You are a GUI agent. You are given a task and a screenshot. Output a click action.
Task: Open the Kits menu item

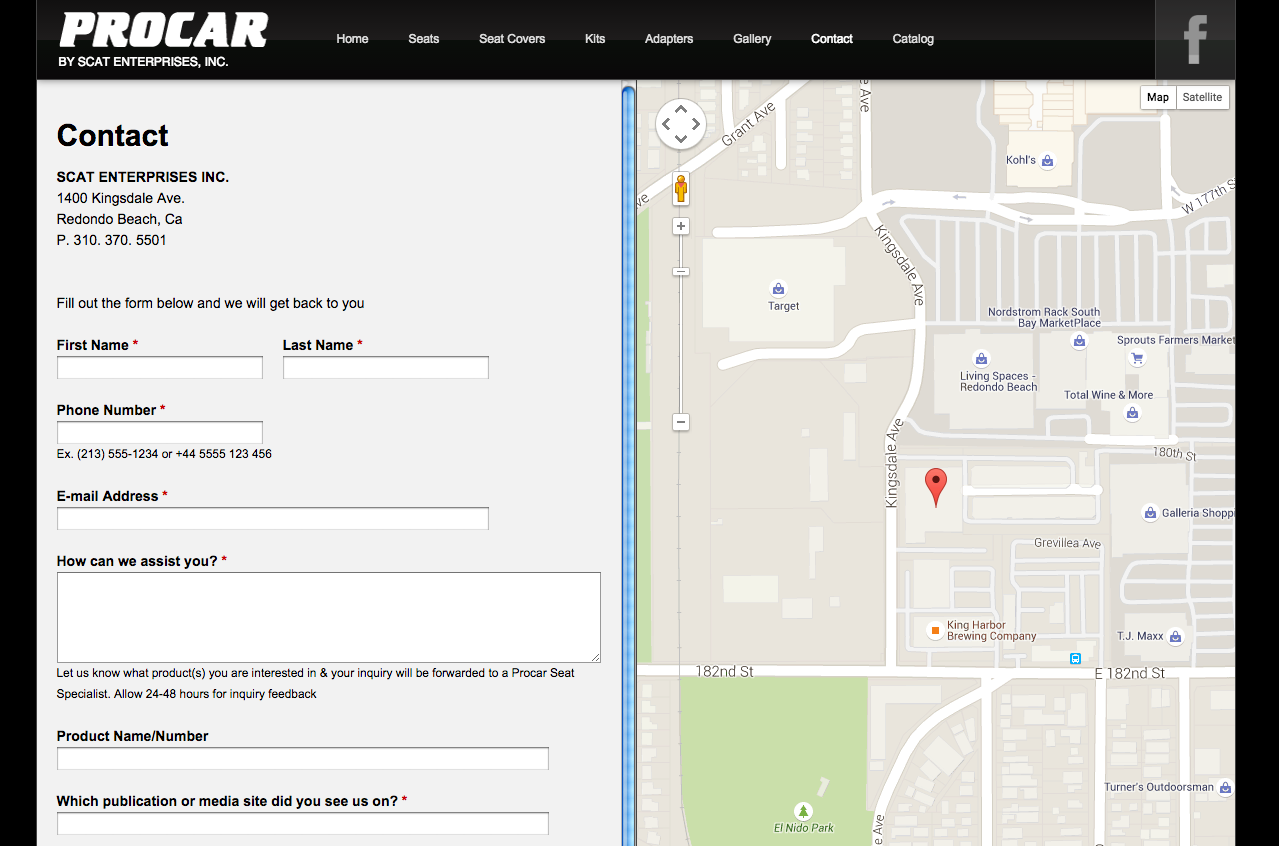coord(595,39)
